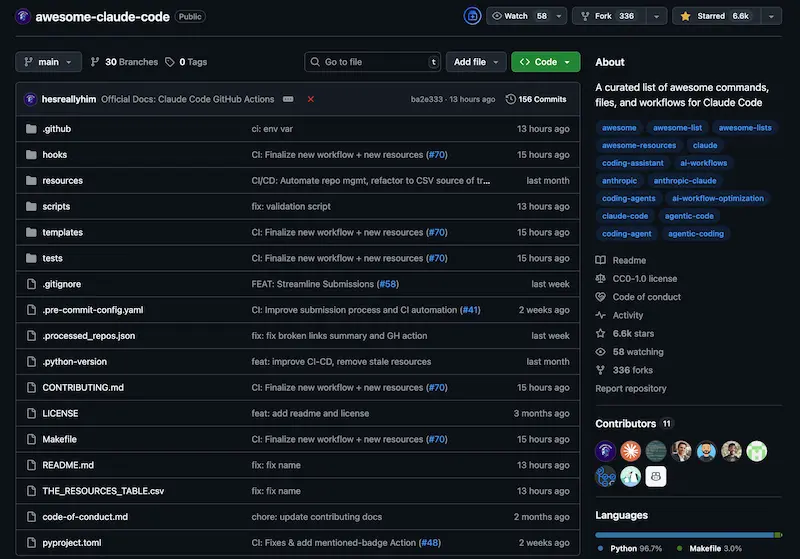Click hesreallyhim avatar in commit row
This screenshot has width=800, height=559.
tap(30, 99)
